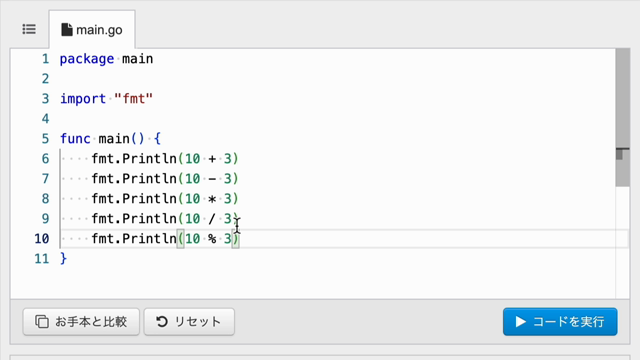Click the asterisk operator on line 8
The width and height of the screenshot is (640, 360).
(x=212, y=199)
